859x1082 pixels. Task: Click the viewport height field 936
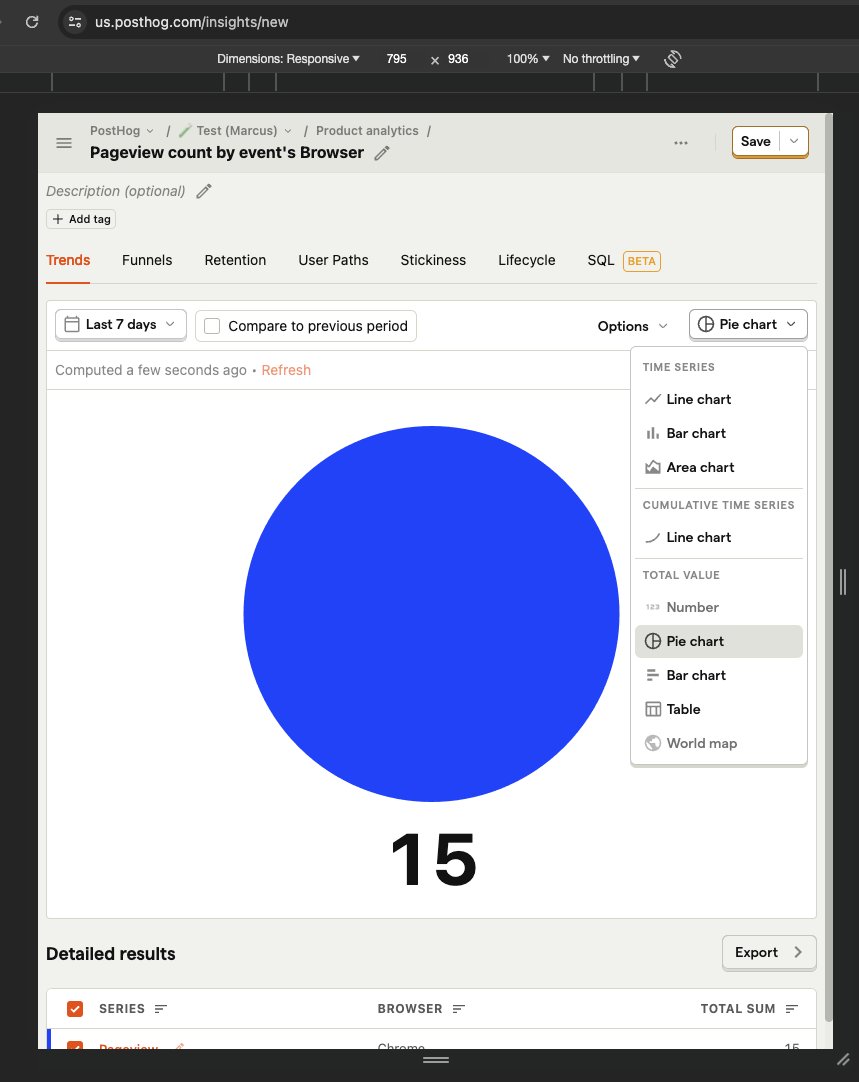458,59
